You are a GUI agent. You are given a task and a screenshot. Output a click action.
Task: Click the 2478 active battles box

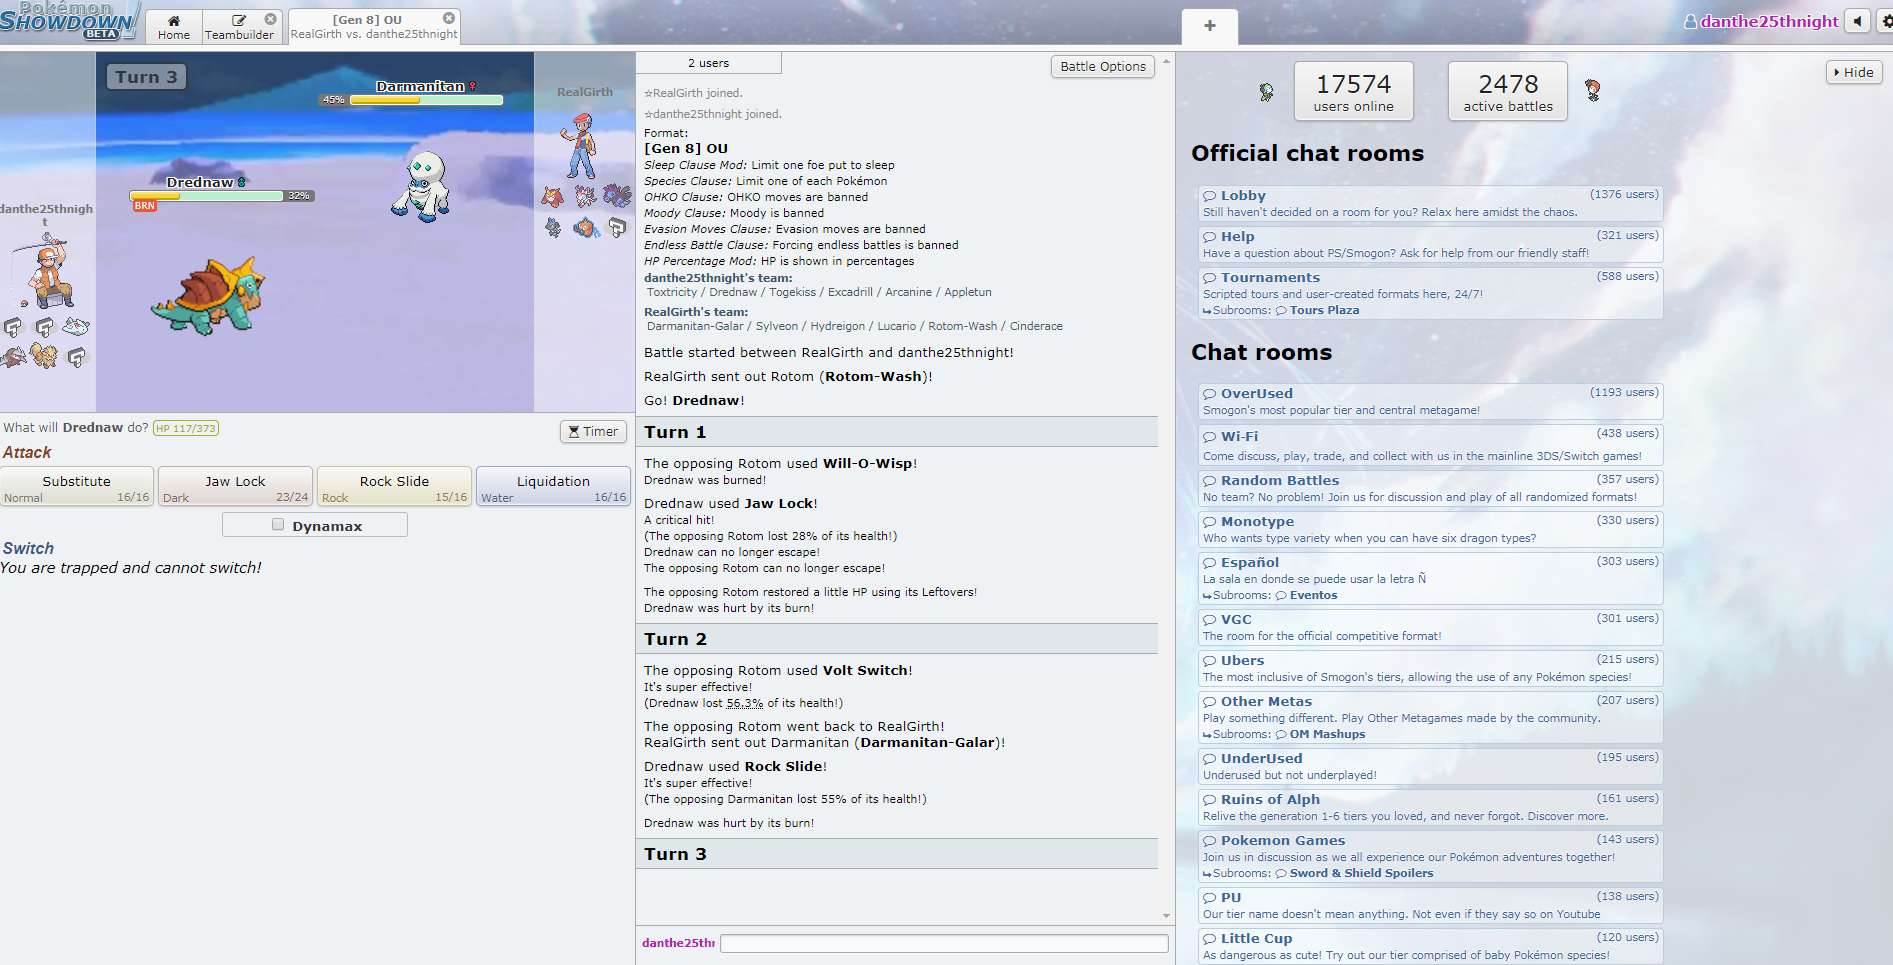(1508, 91)
